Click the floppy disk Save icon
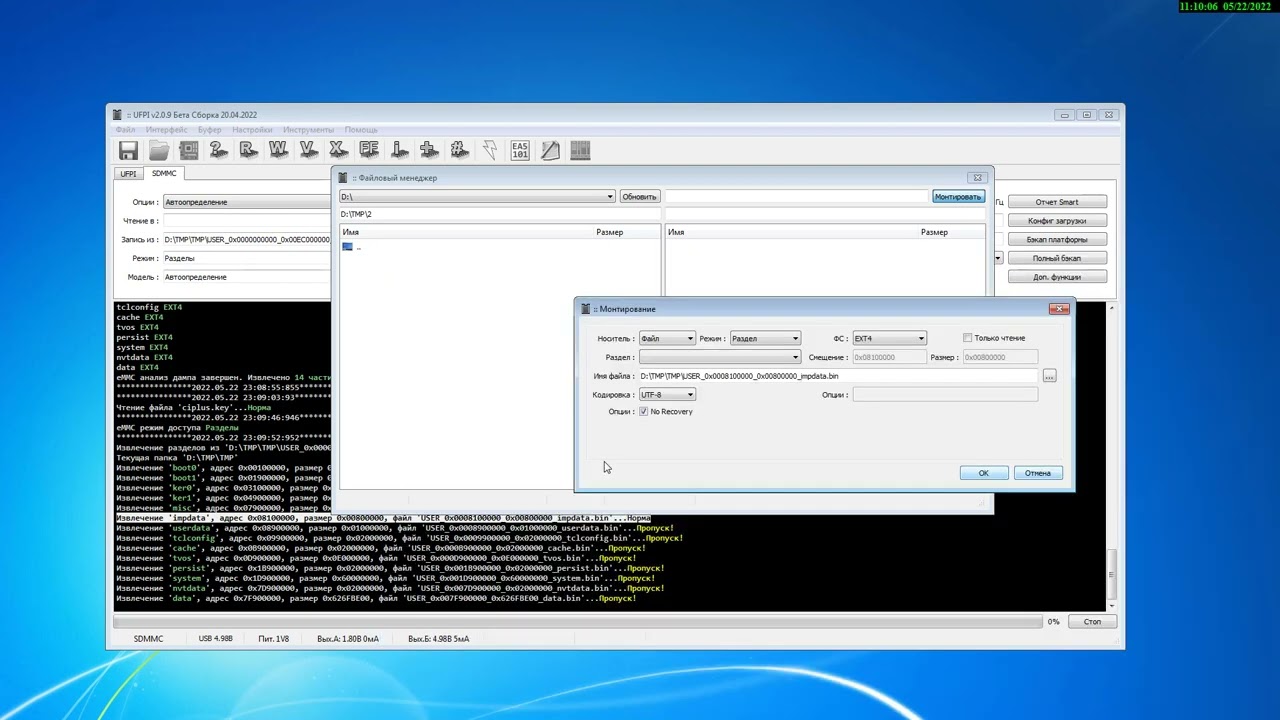 (x=128, y=150)
